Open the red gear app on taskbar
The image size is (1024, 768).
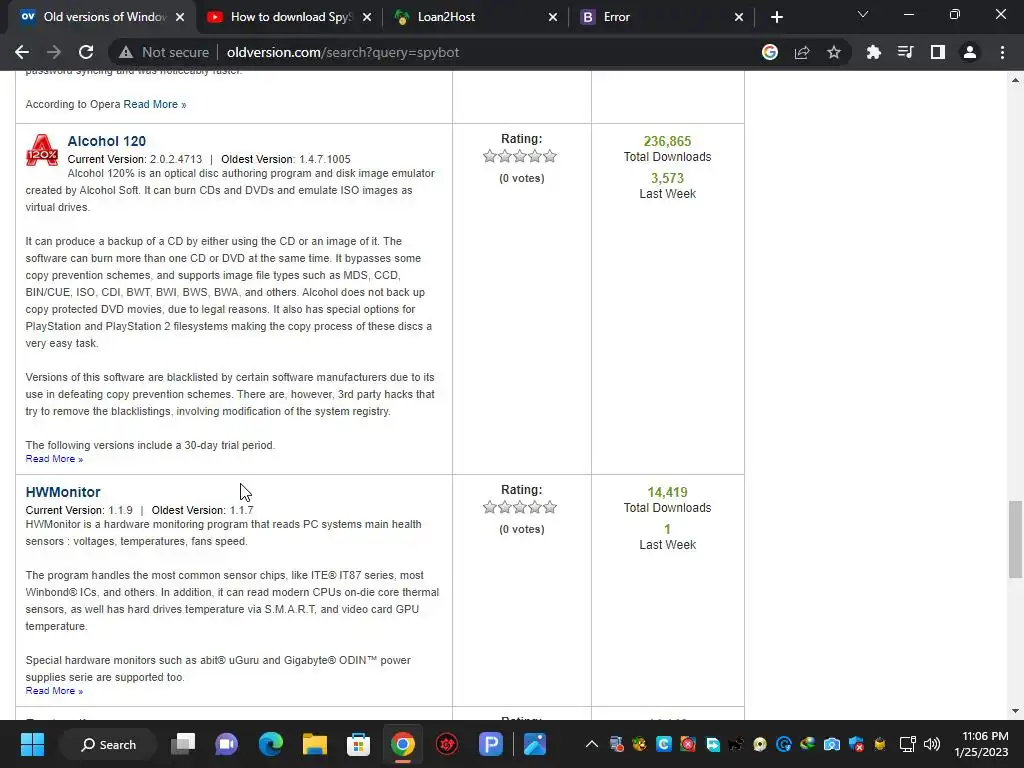click(x=447, y=744)
